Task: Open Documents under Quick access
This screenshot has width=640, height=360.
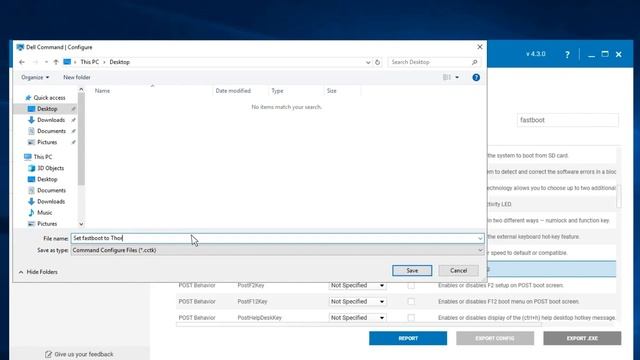Action: pyautogui.click(x=51, y=131)
